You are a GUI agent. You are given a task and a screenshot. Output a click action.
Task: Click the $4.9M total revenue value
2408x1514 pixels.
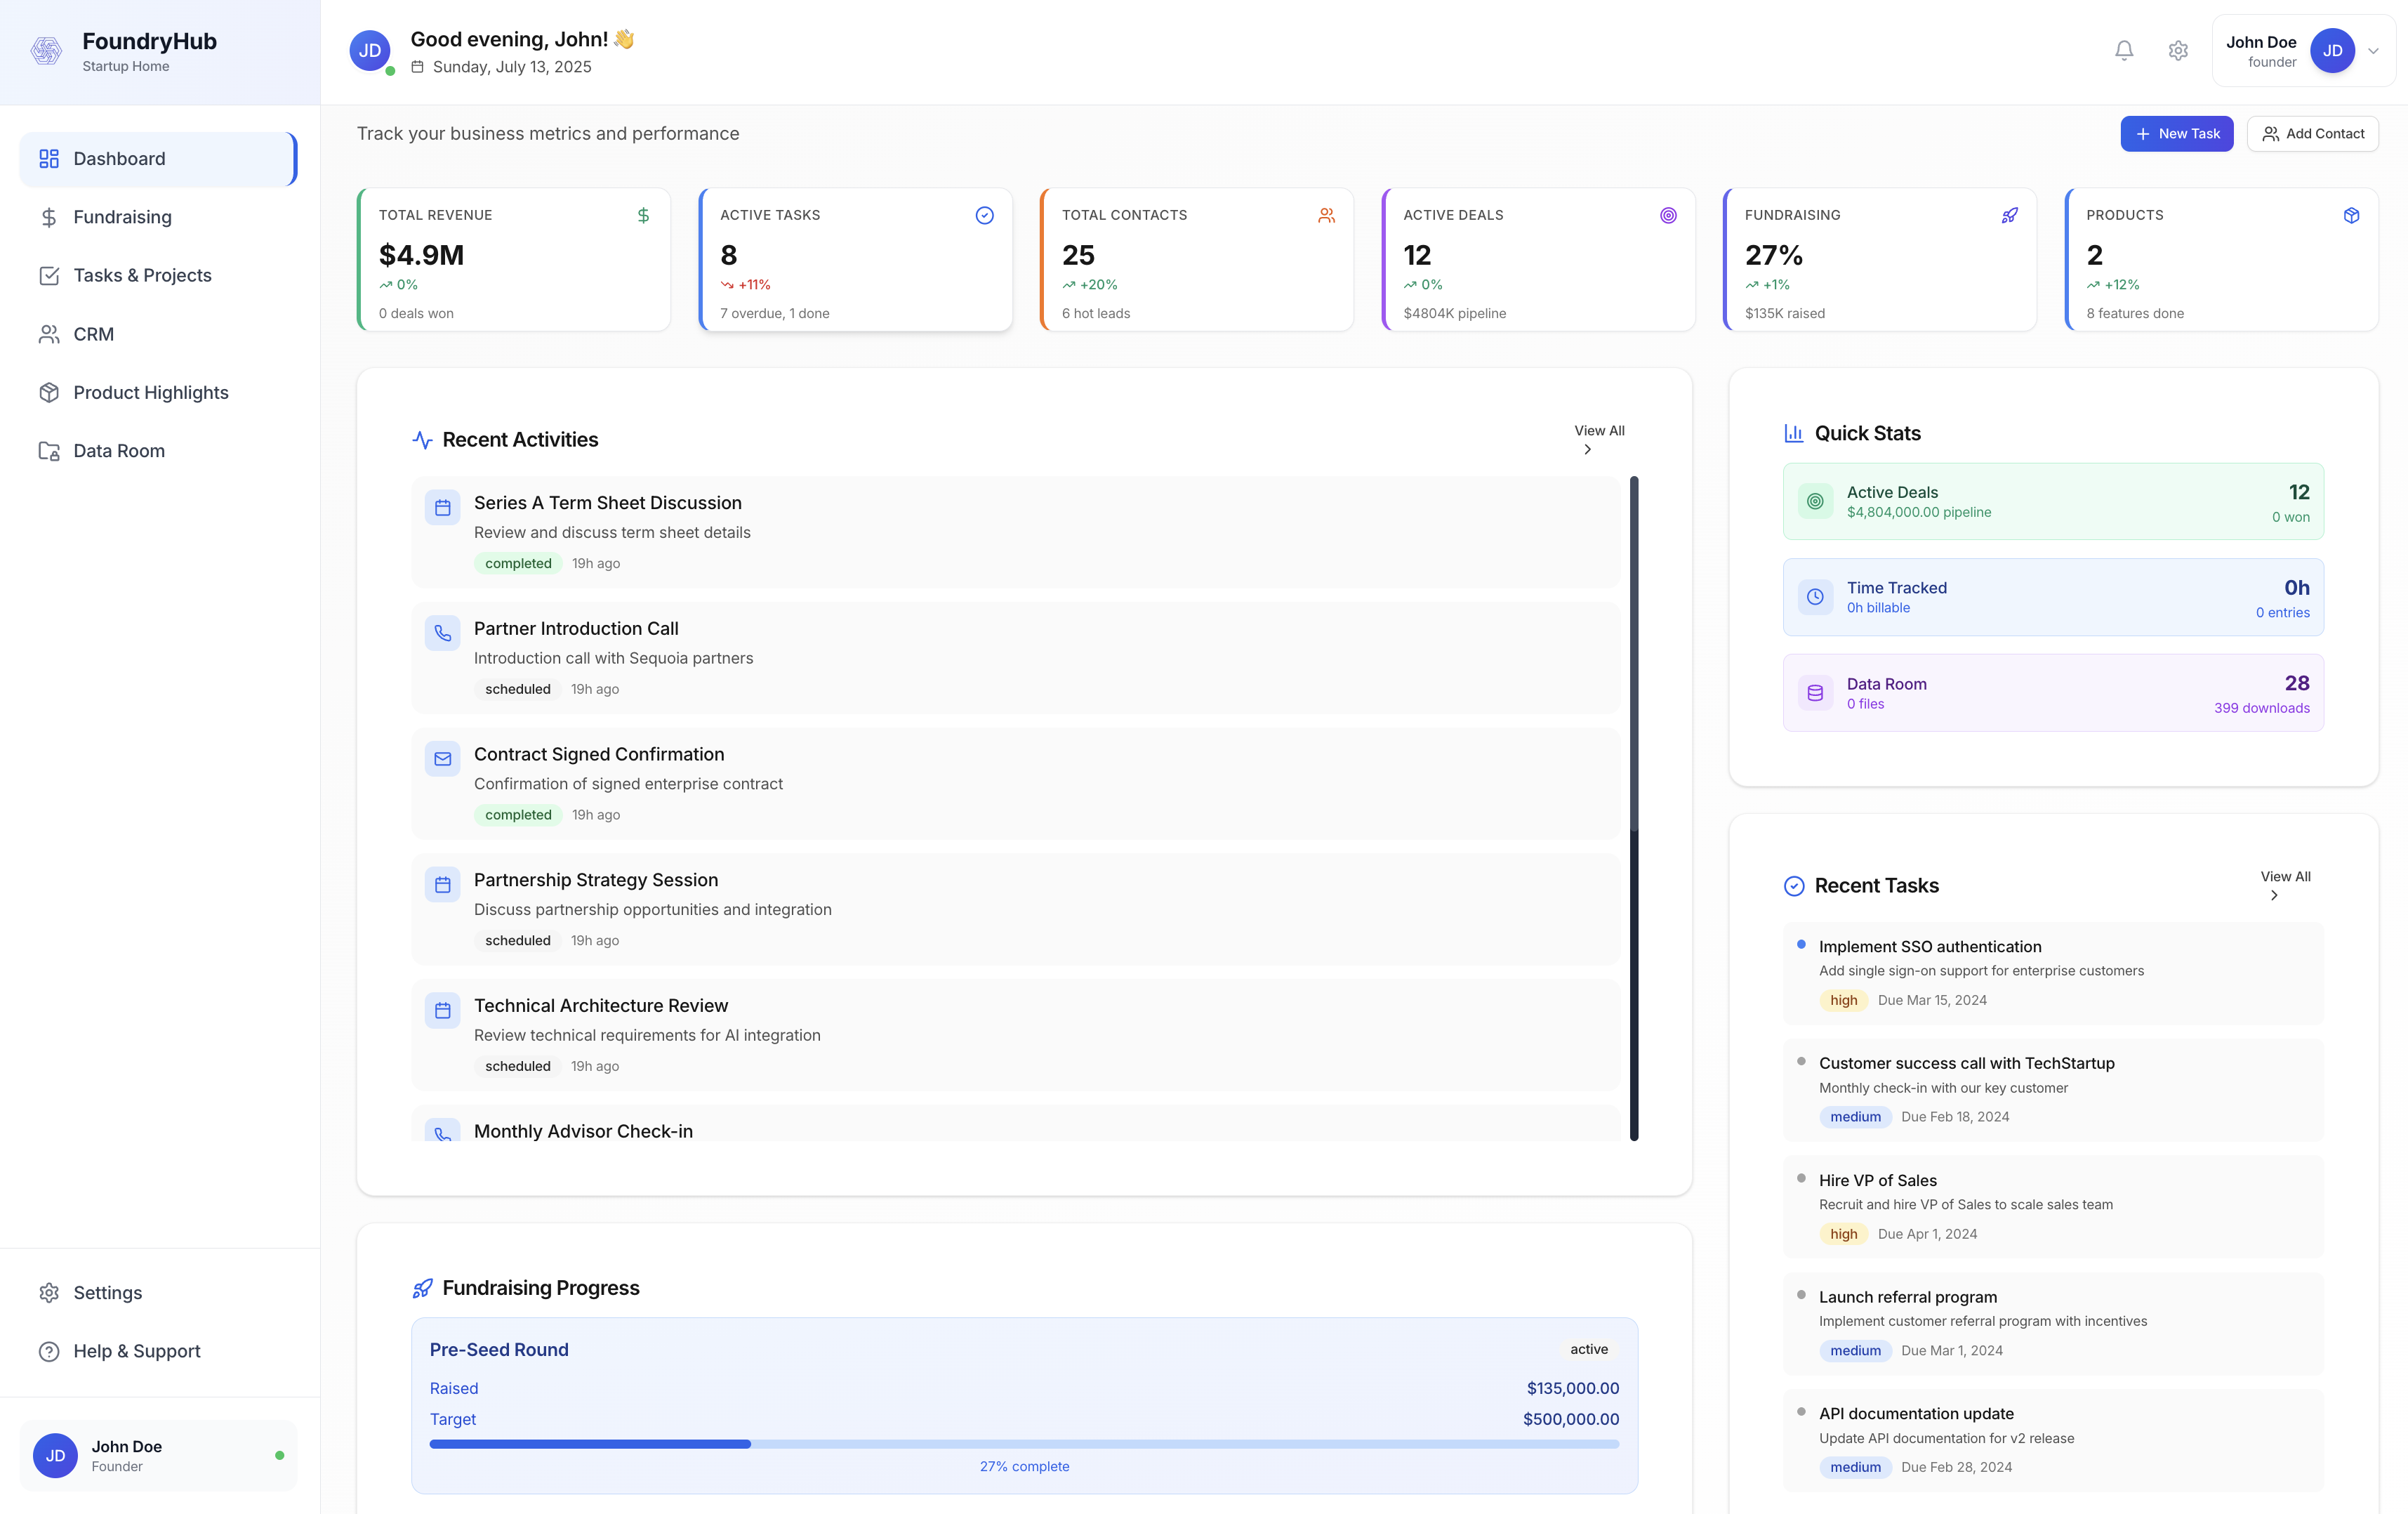(x=421, y=255)
